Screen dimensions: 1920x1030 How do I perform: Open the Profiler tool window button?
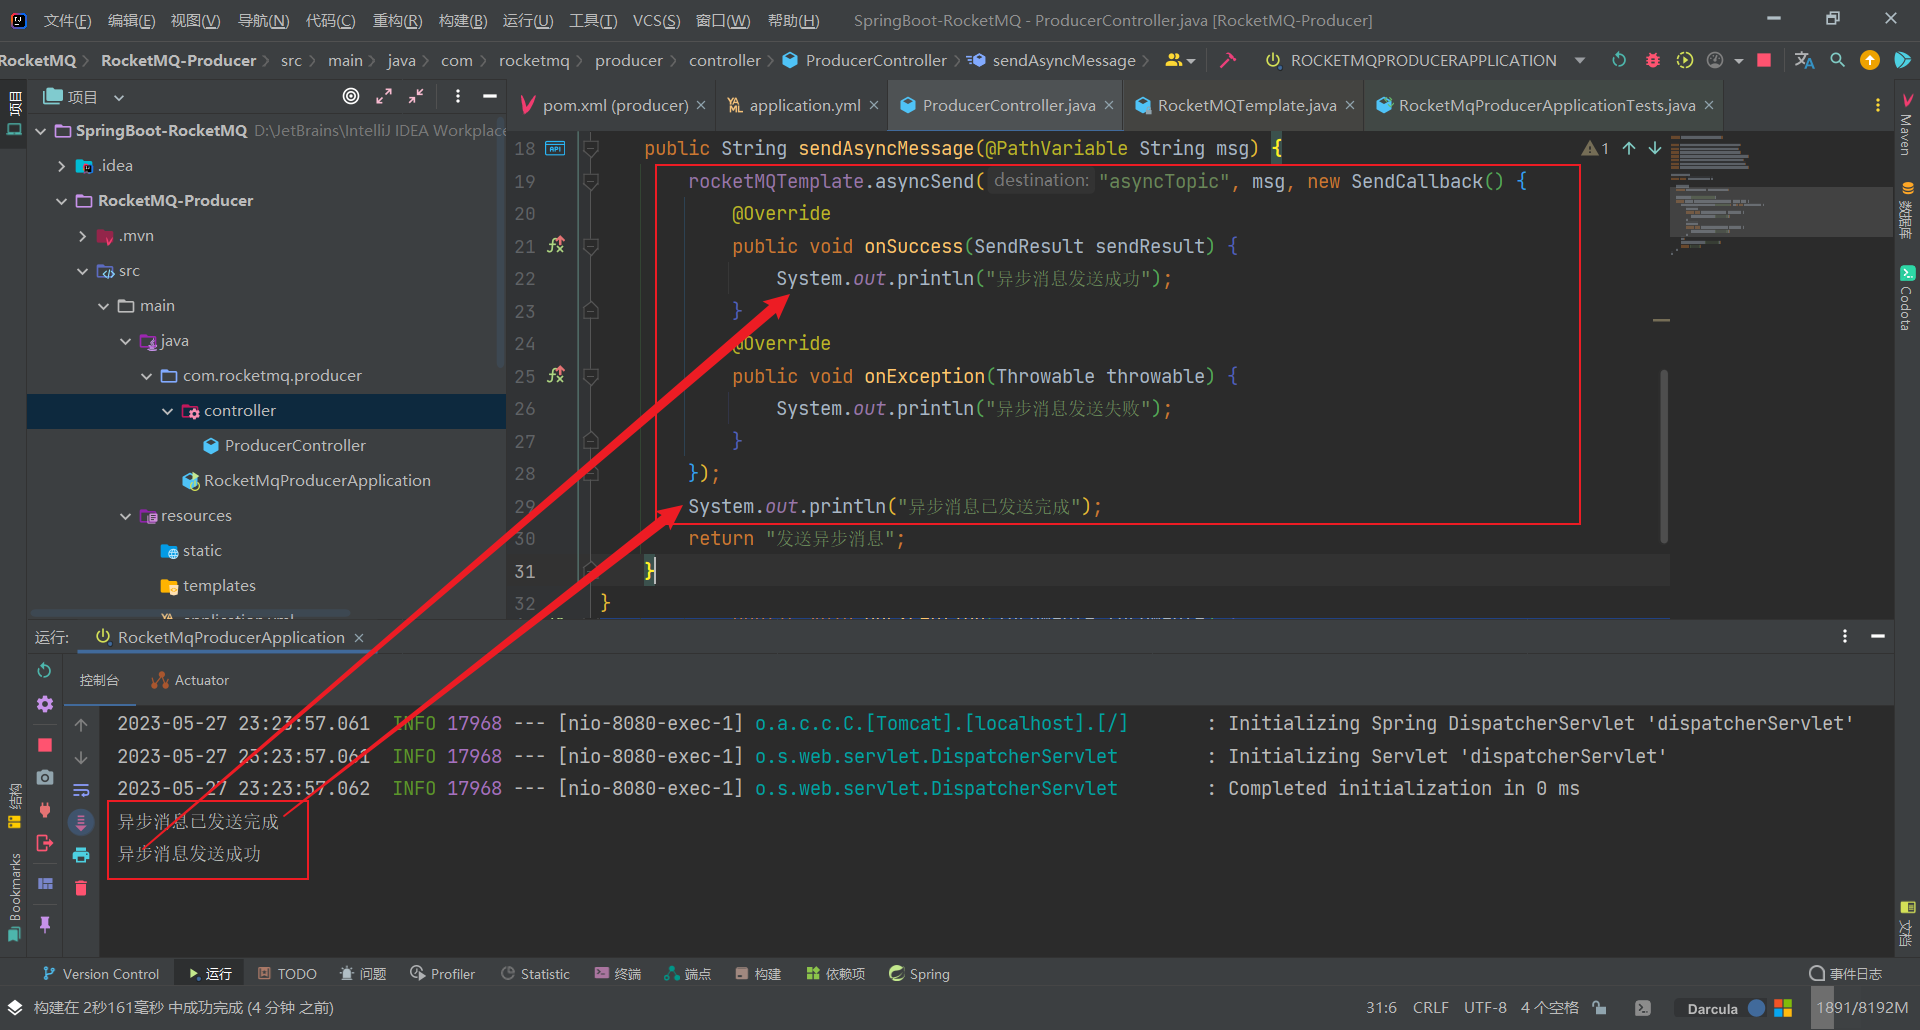click(x=442, y=974)
